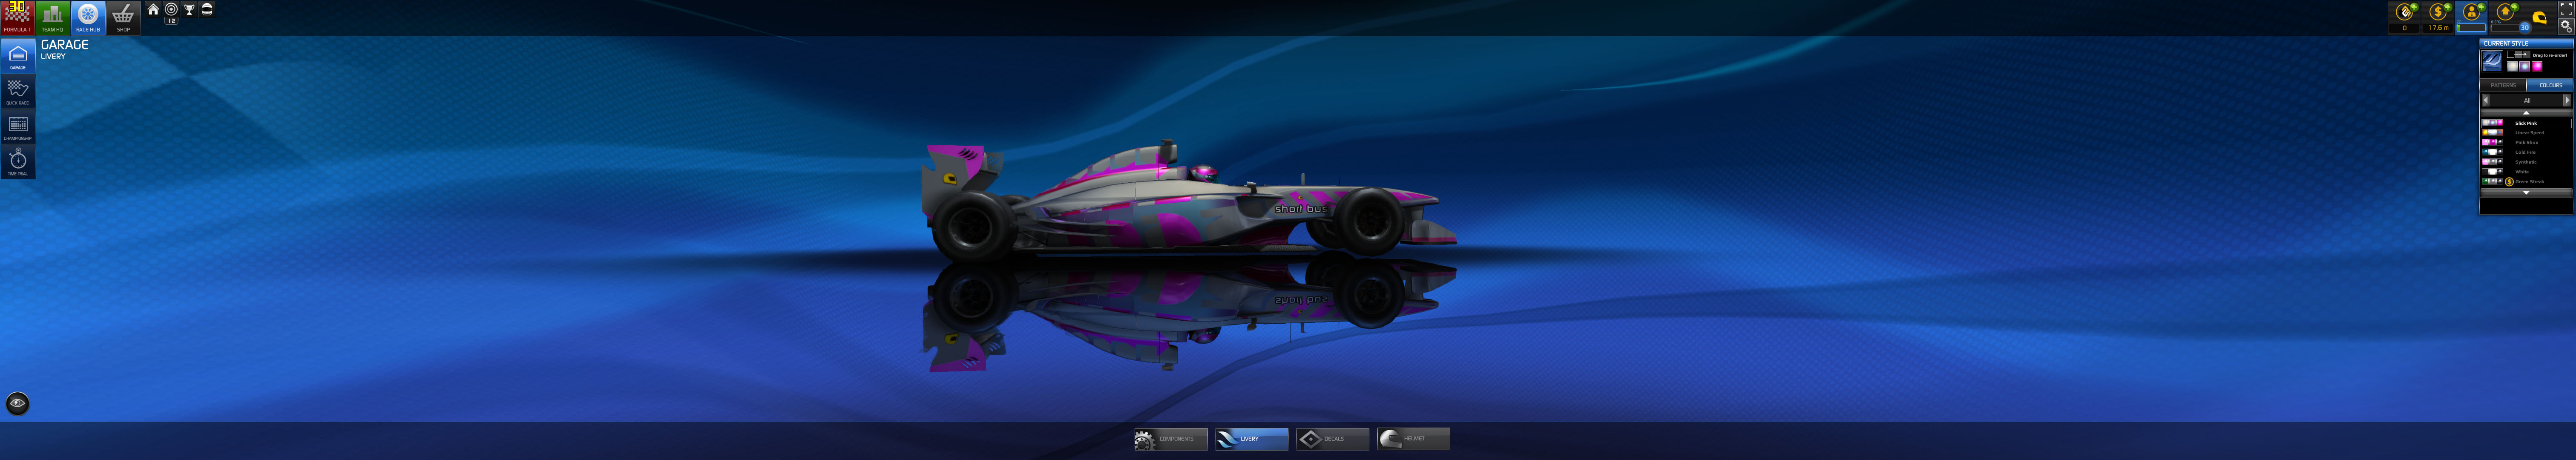Select the Synthetic colour scheme
The image size is (2576, 460).
click(x=2526, y=161)
